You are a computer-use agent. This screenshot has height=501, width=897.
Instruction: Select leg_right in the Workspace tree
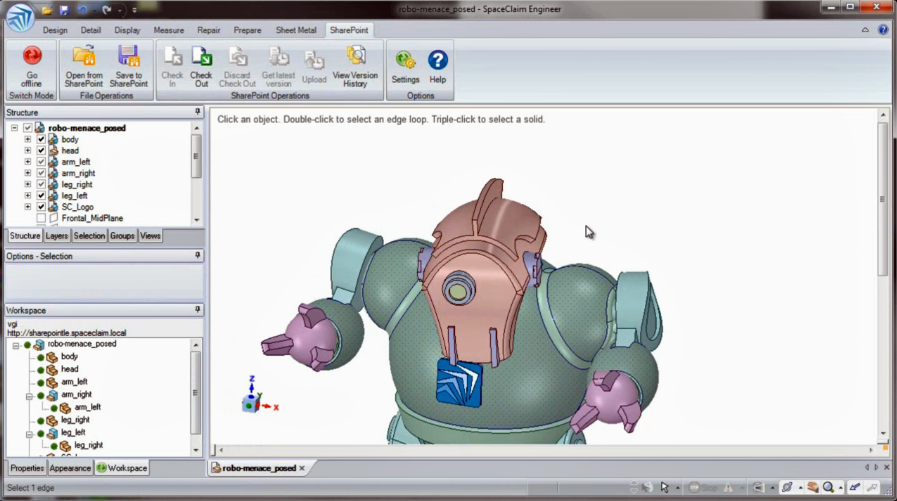tap(75, 420)
